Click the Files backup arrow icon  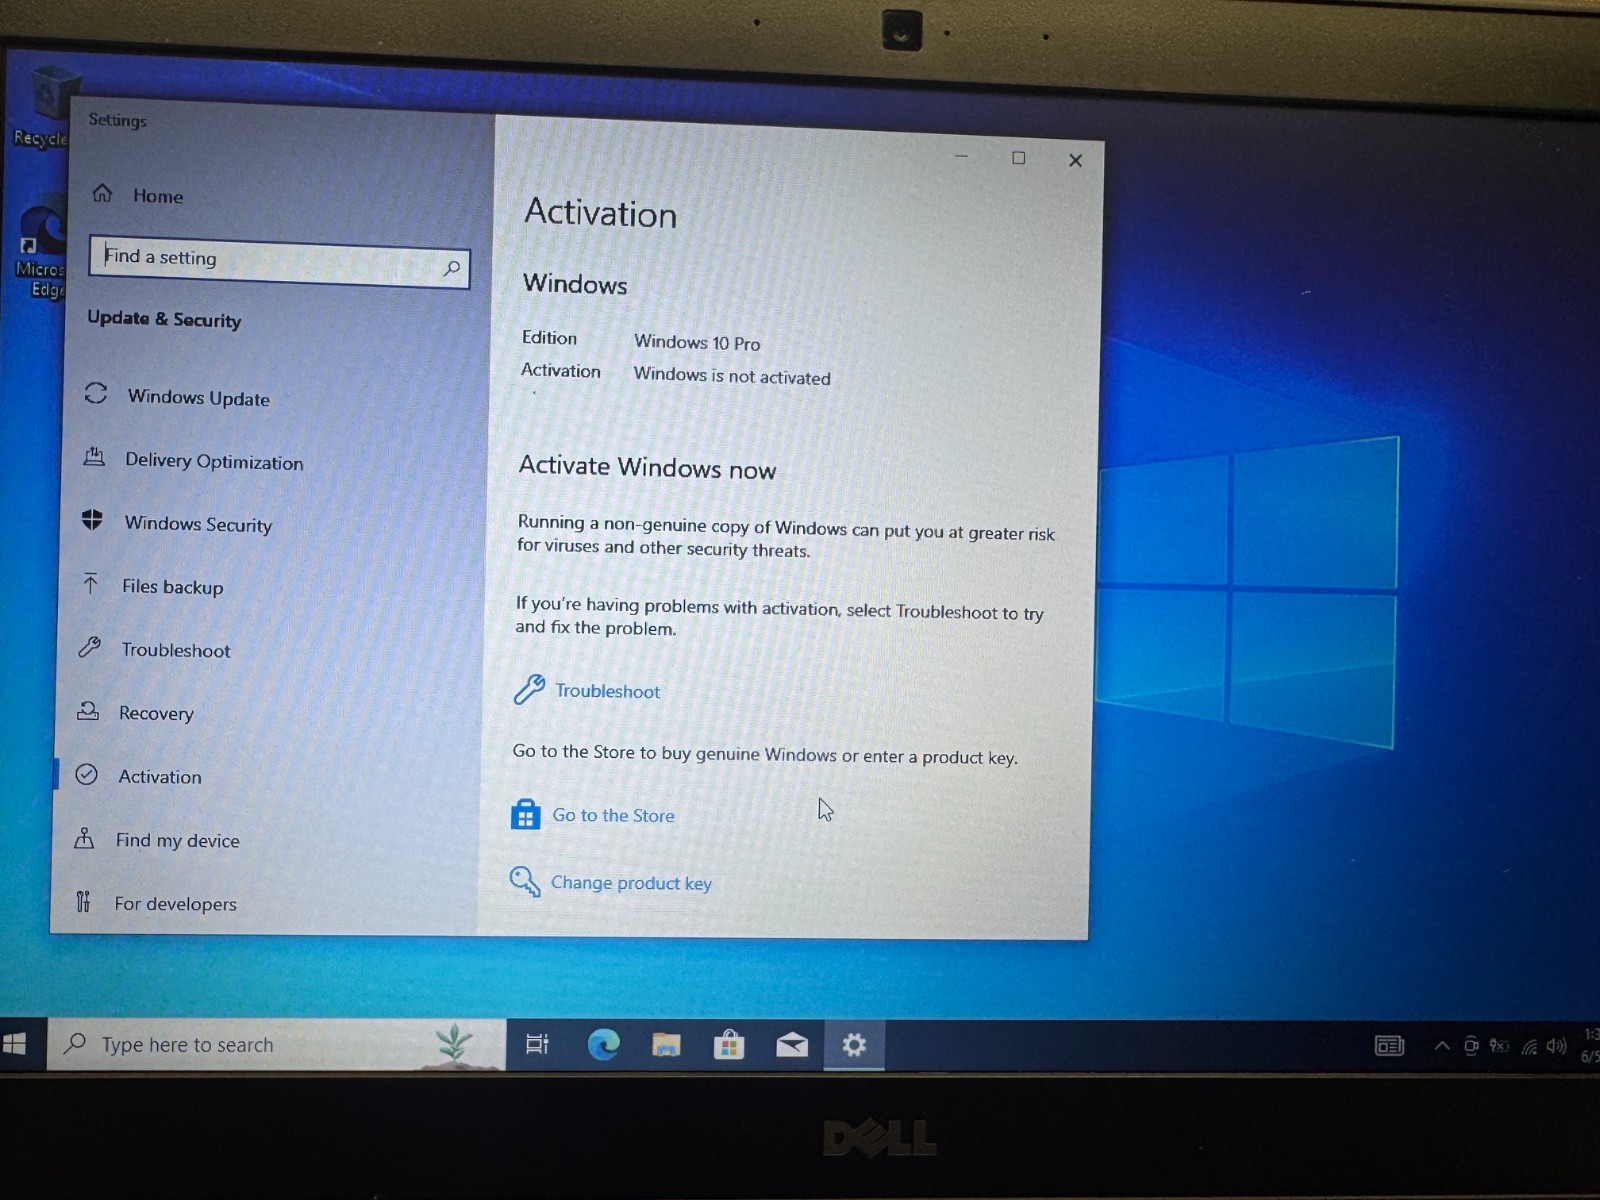pyautogui.click(x=91, y=583)
